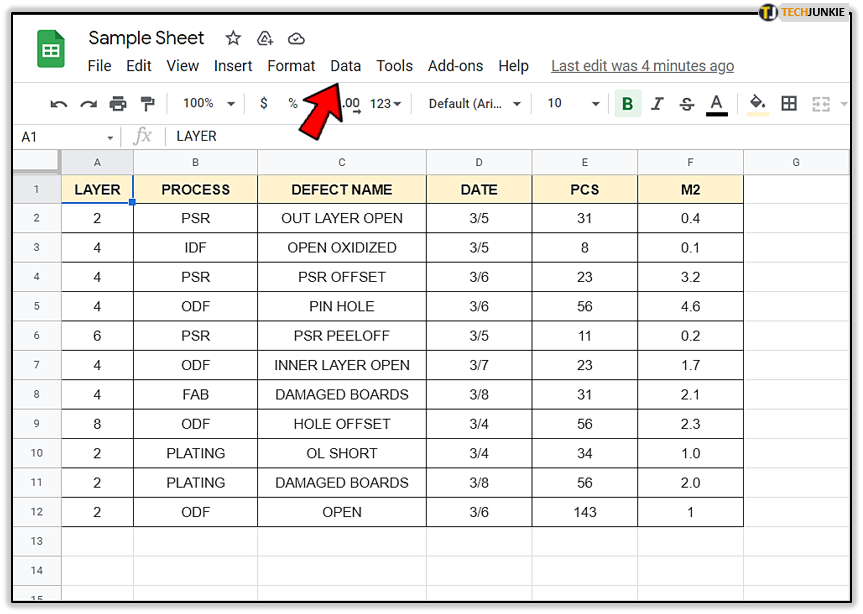The height and width of the screenshot is (614, 863).
Task: Select the PCS header cell
Action: (x=585, y=190)
